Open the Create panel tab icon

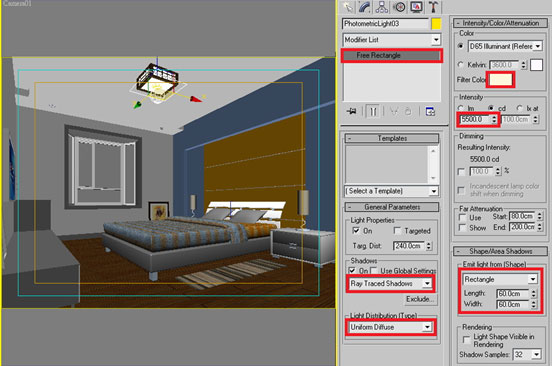[x=348, y=7]
